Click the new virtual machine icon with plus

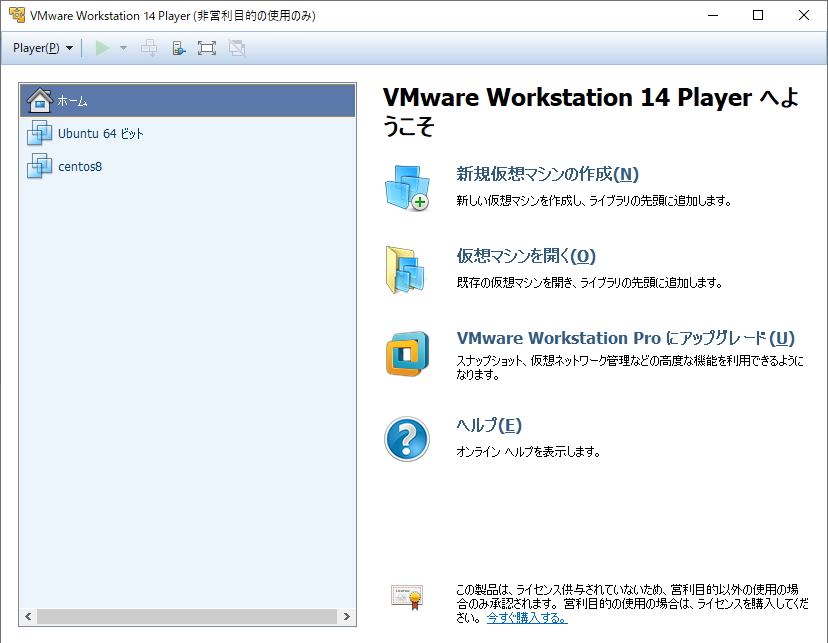coord(407,188)
